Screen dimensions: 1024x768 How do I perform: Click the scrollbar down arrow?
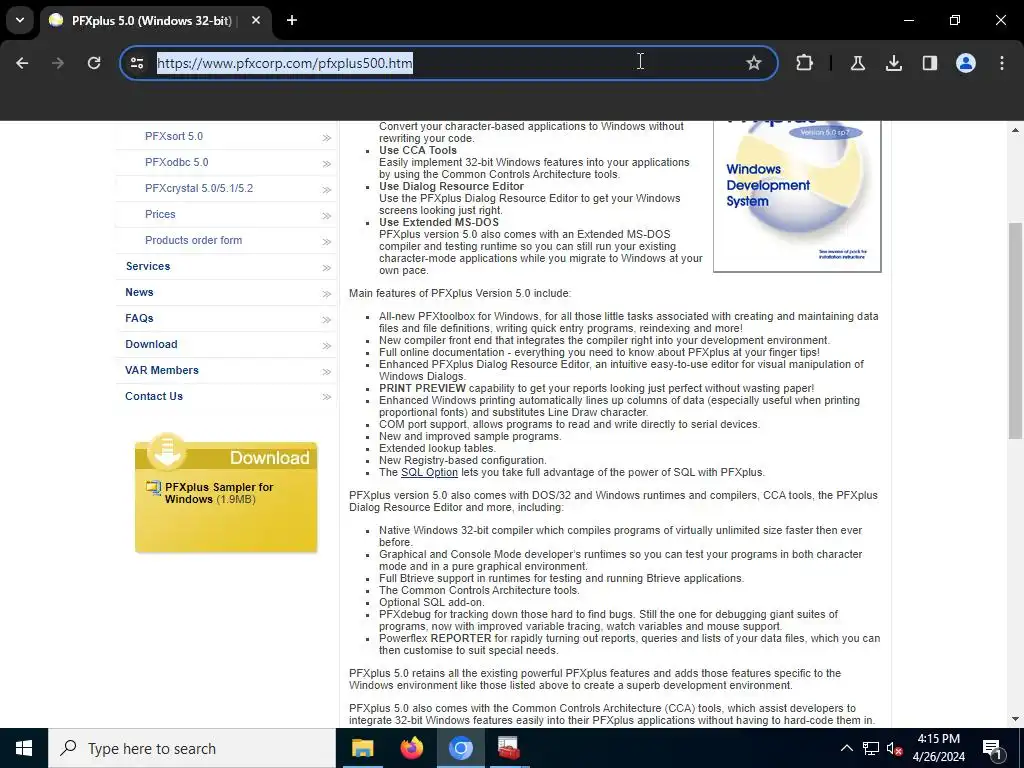(1016, 719)
